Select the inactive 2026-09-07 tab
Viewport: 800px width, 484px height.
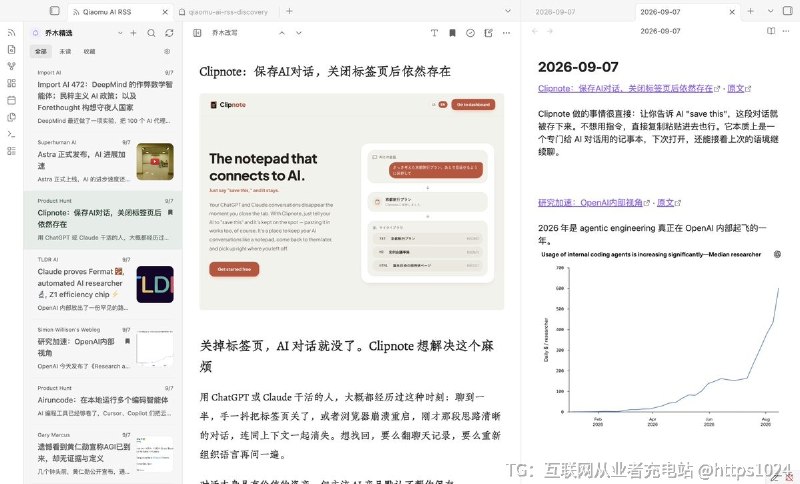(555, 12)
